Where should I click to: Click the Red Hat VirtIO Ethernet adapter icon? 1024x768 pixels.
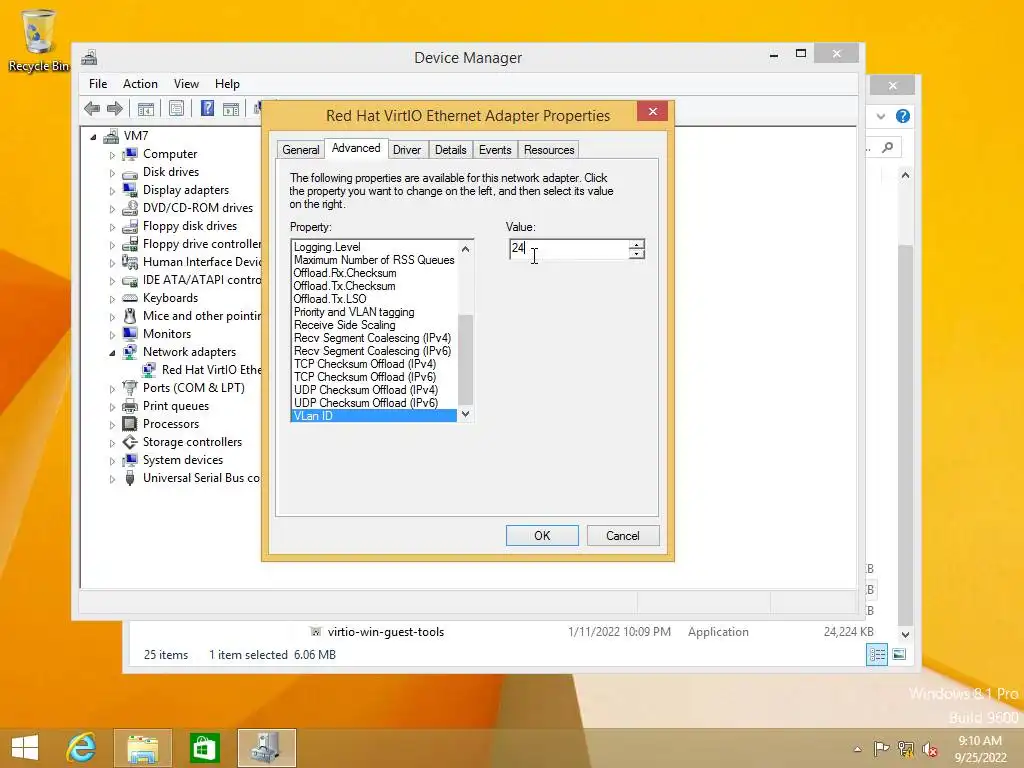(149, 370)
